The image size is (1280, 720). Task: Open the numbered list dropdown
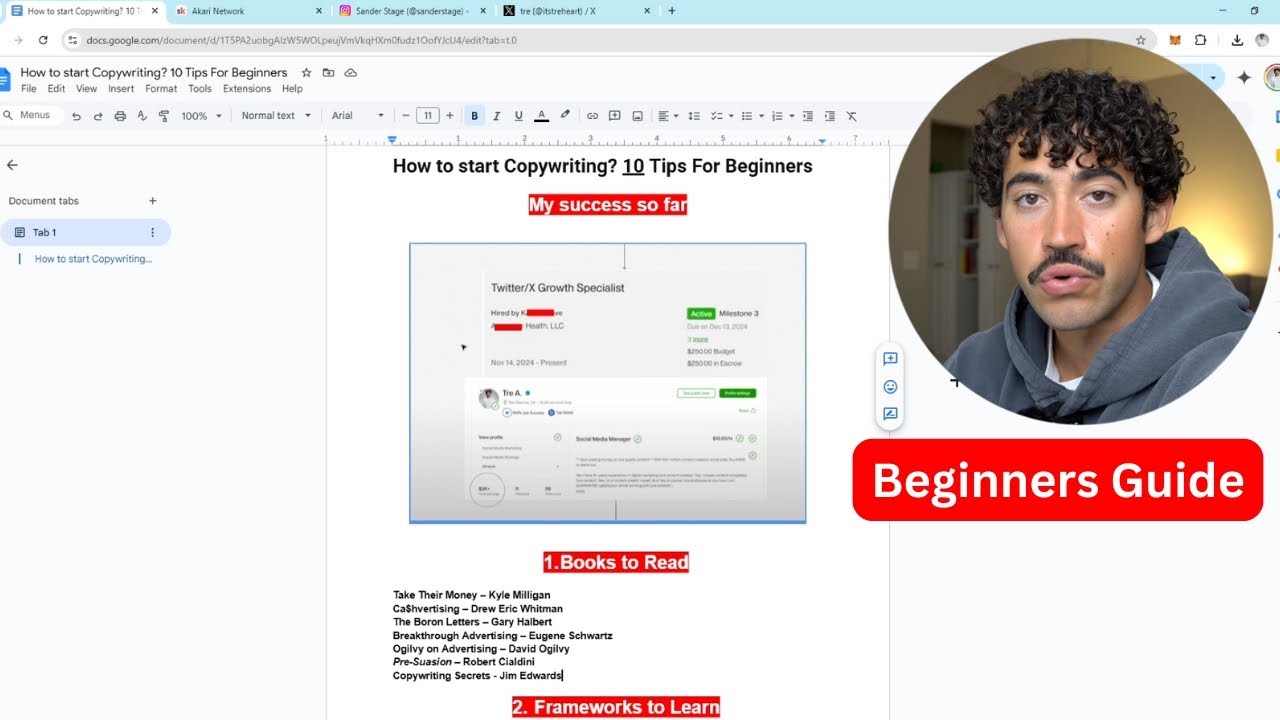[782, 116]
